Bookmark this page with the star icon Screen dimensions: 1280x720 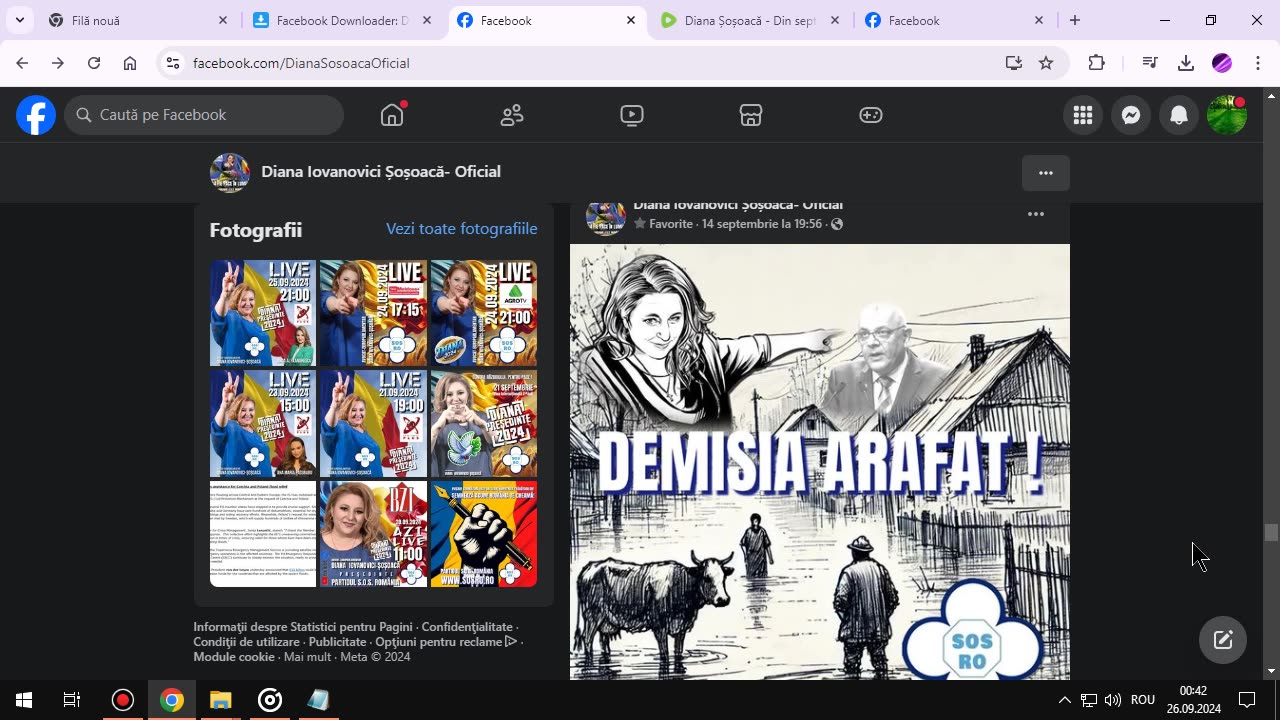point(1046,63)
